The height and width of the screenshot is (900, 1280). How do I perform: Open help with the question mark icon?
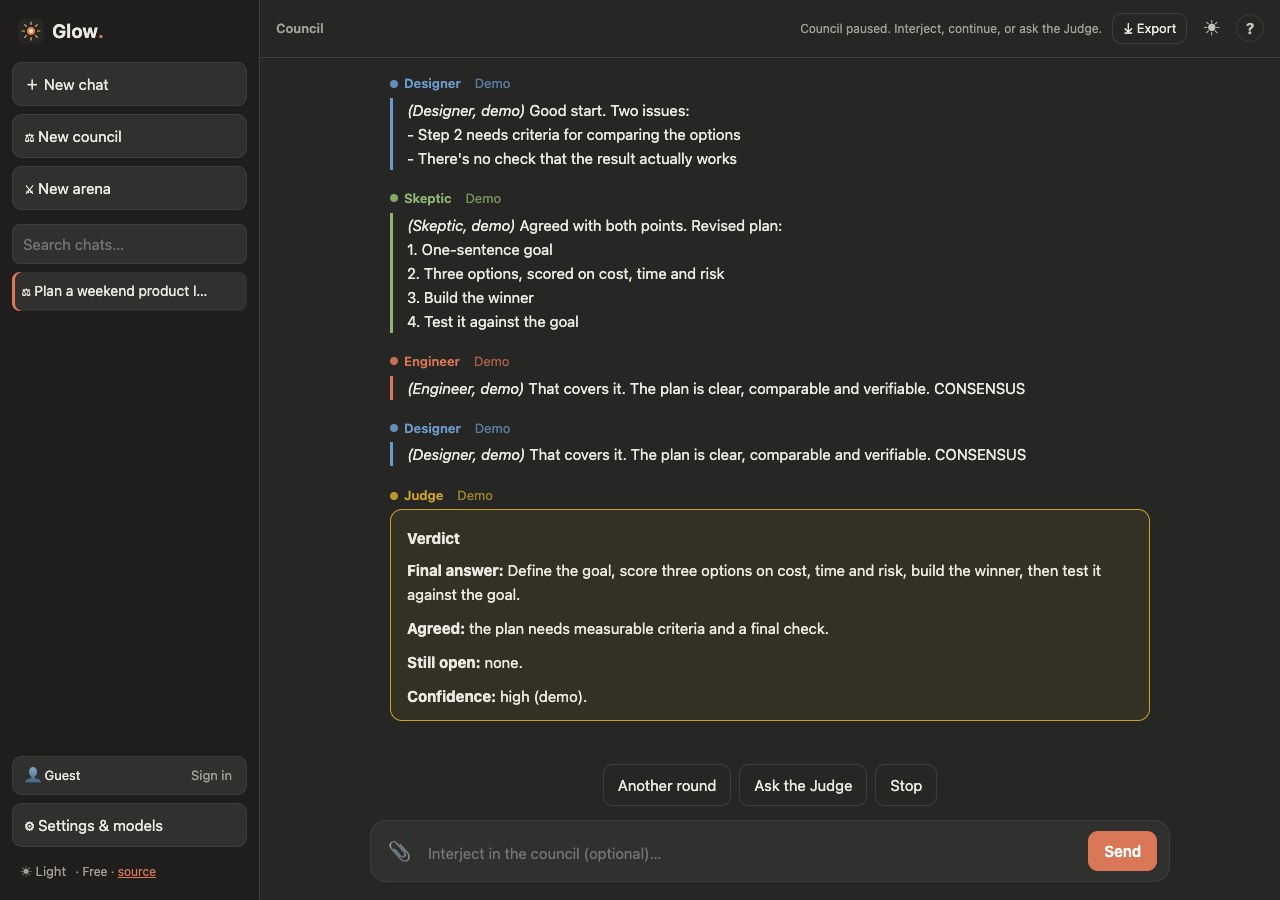tap(1250, 28)
